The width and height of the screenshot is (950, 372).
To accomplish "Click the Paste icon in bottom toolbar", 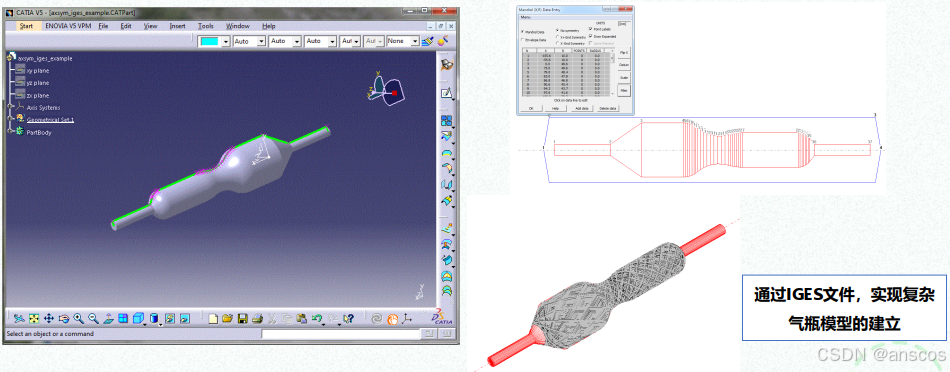I will tap(301, 318).
